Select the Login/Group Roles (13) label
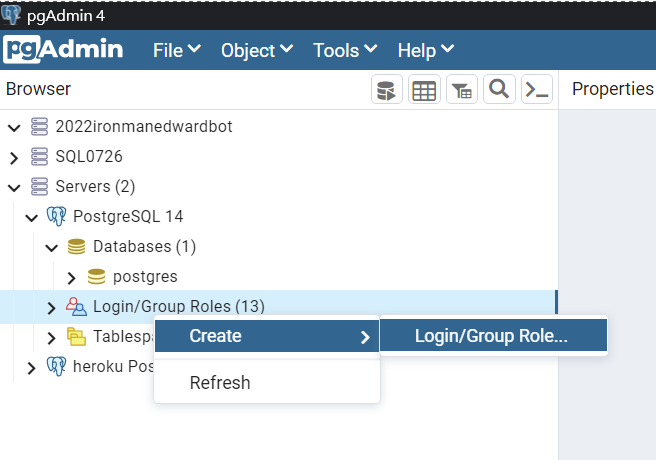 [179, 307]
